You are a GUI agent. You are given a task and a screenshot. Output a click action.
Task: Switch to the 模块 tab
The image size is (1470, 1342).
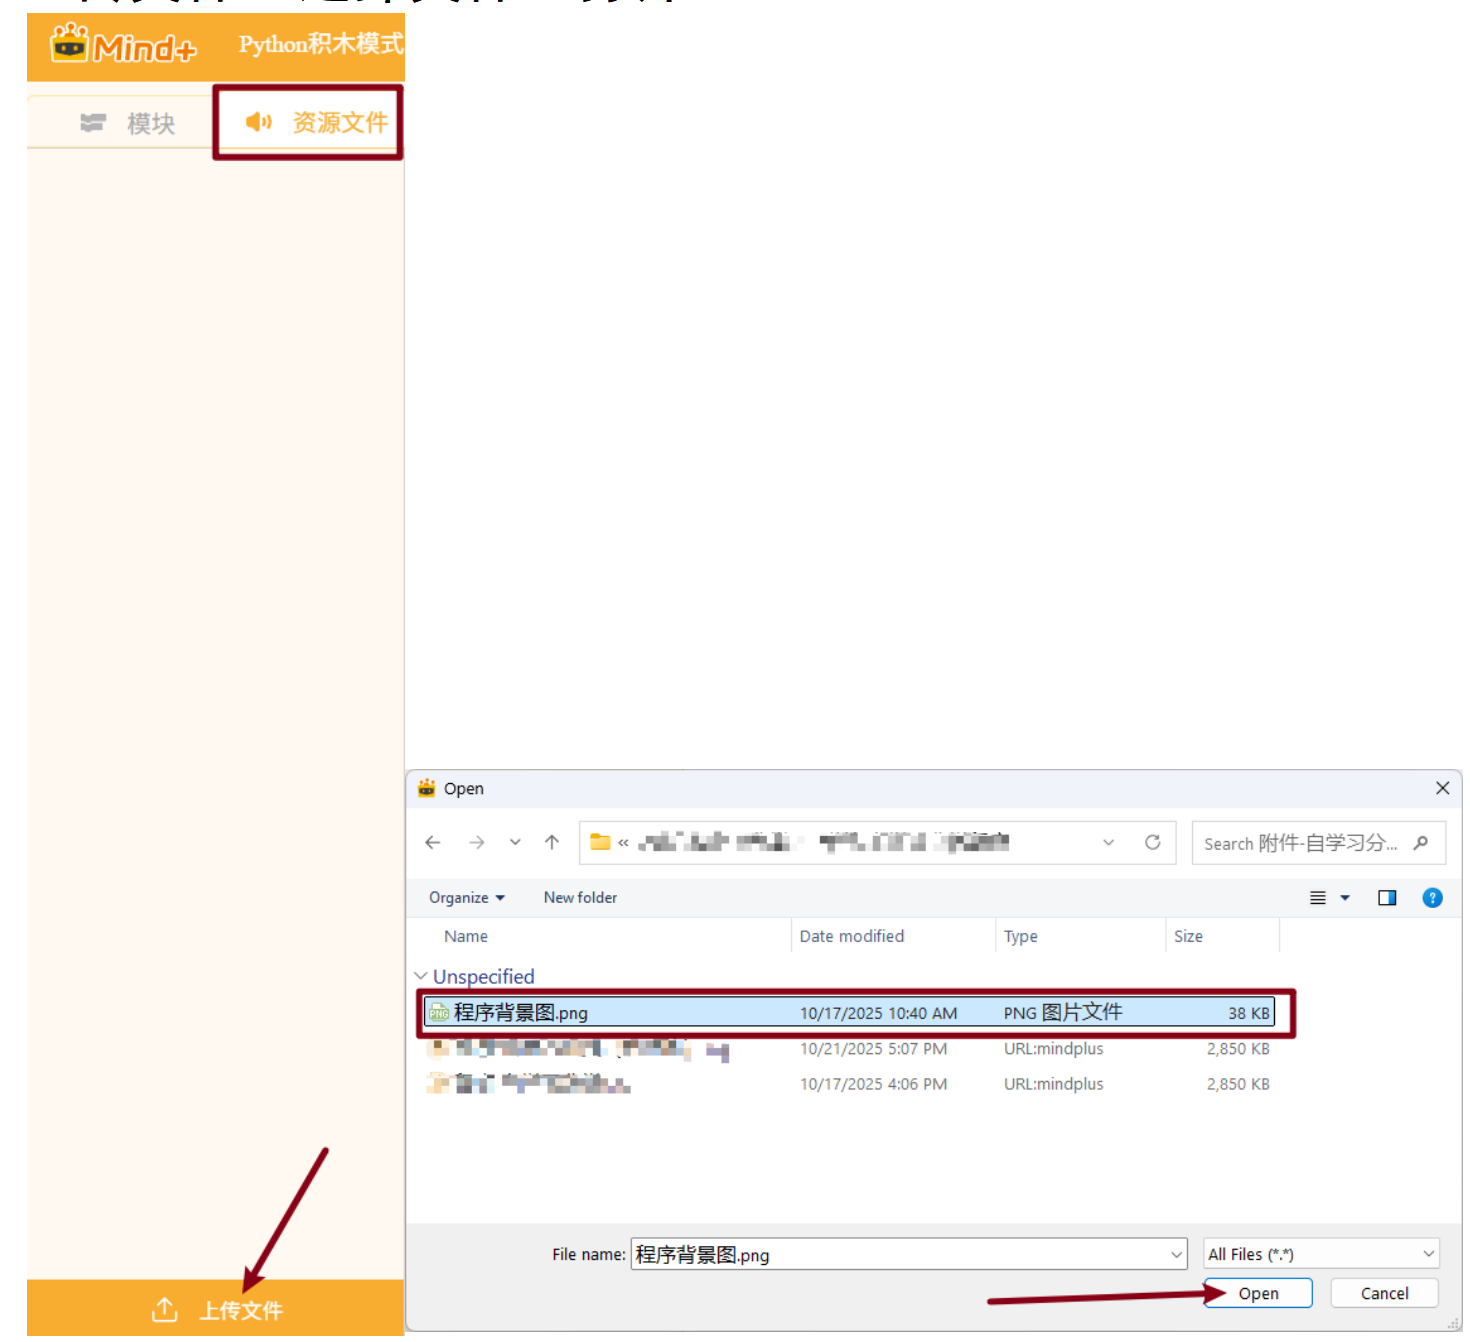tap(128, 123)
